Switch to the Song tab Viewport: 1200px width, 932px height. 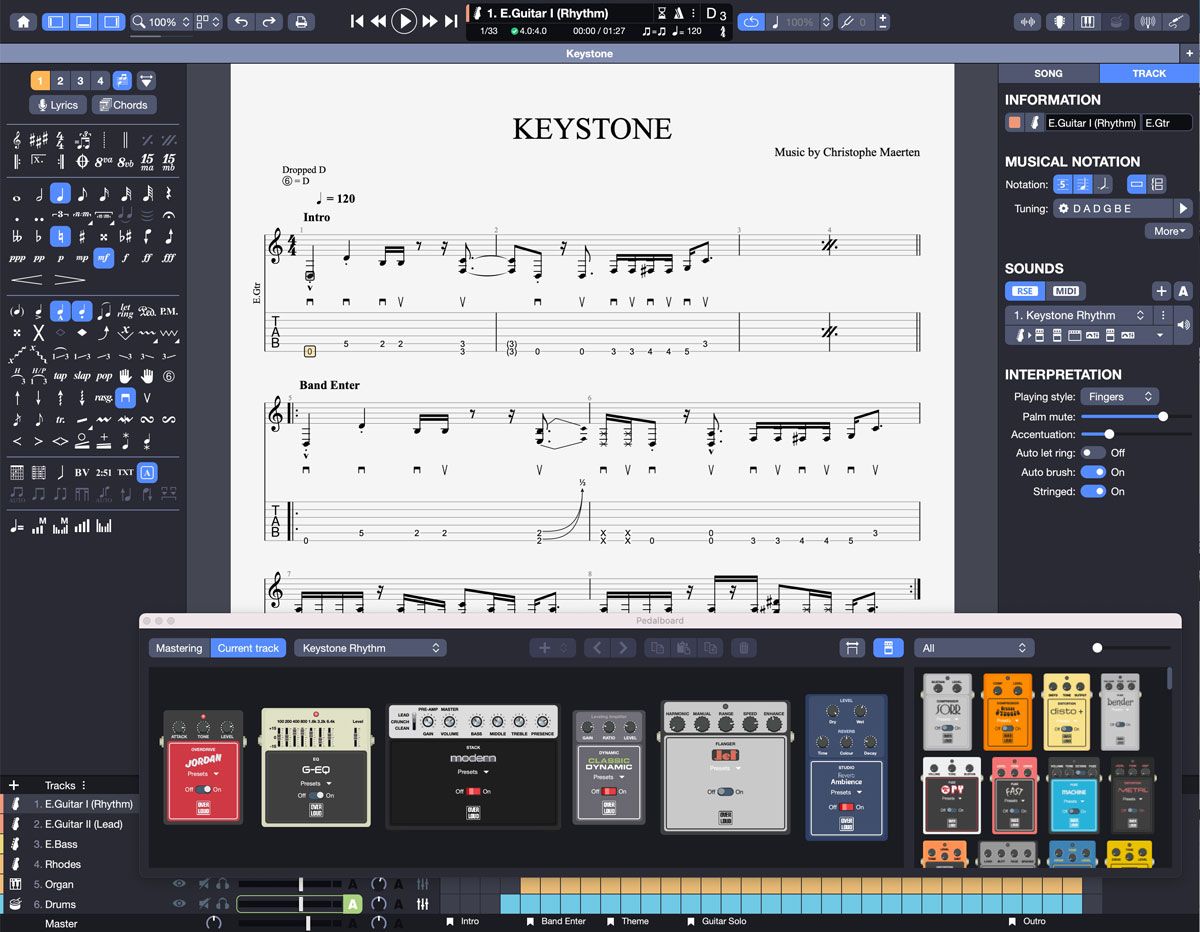[1049, 73]
